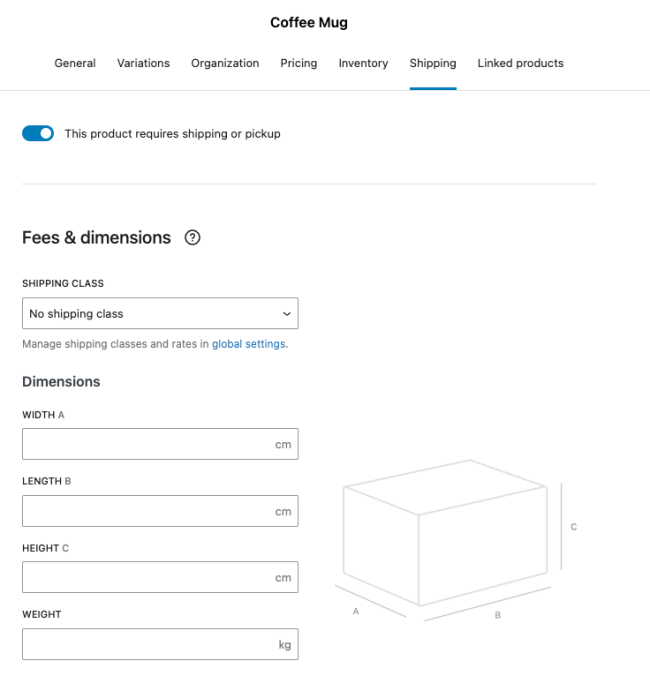Click the 'This product requires shipping or pickup' label
The image size is (650, 691).
click(172, 134)
